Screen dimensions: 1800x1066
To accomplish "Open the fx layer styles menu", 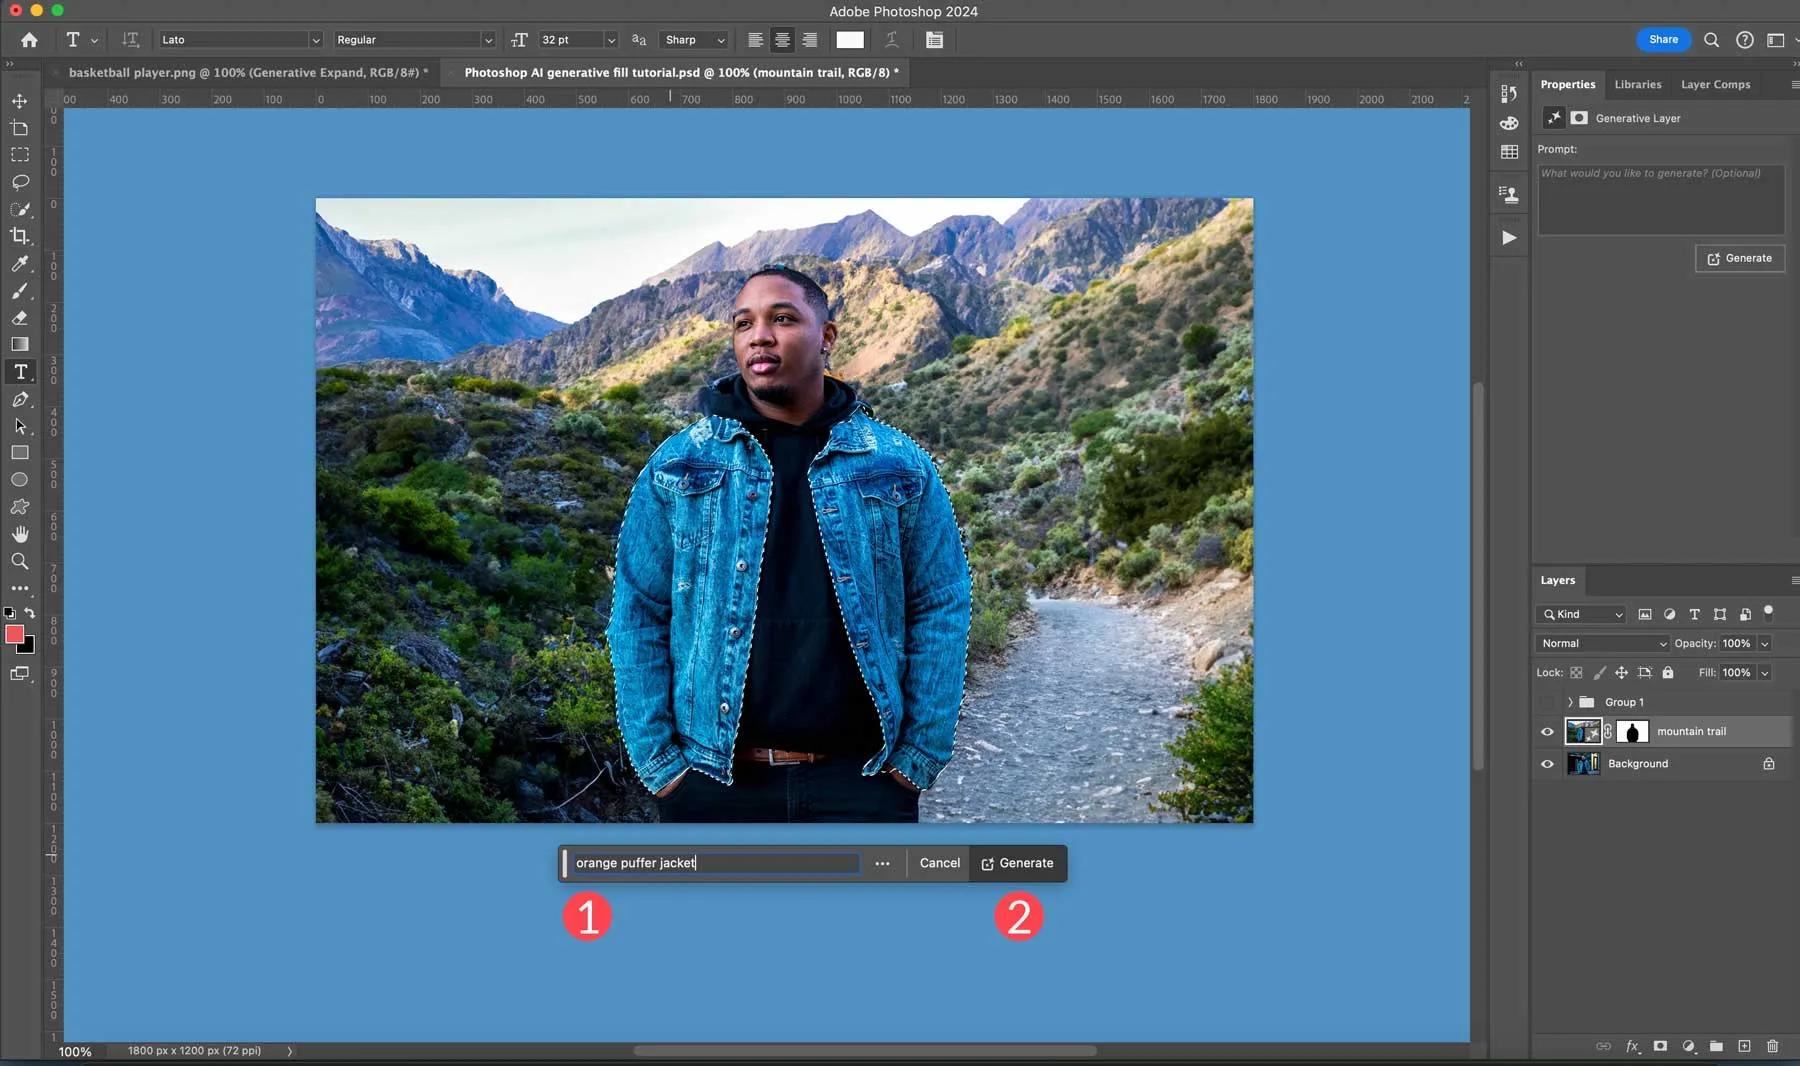I will (x=1632, y=1046).
